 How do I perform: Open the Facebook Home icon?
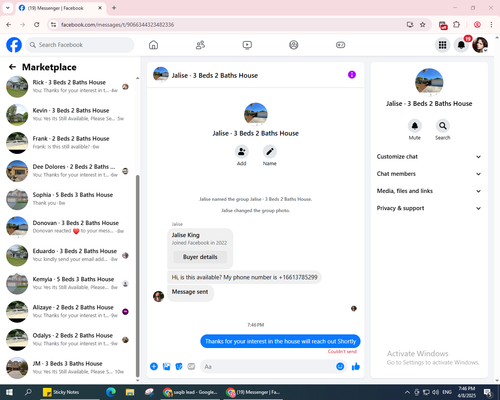(153, 45)
